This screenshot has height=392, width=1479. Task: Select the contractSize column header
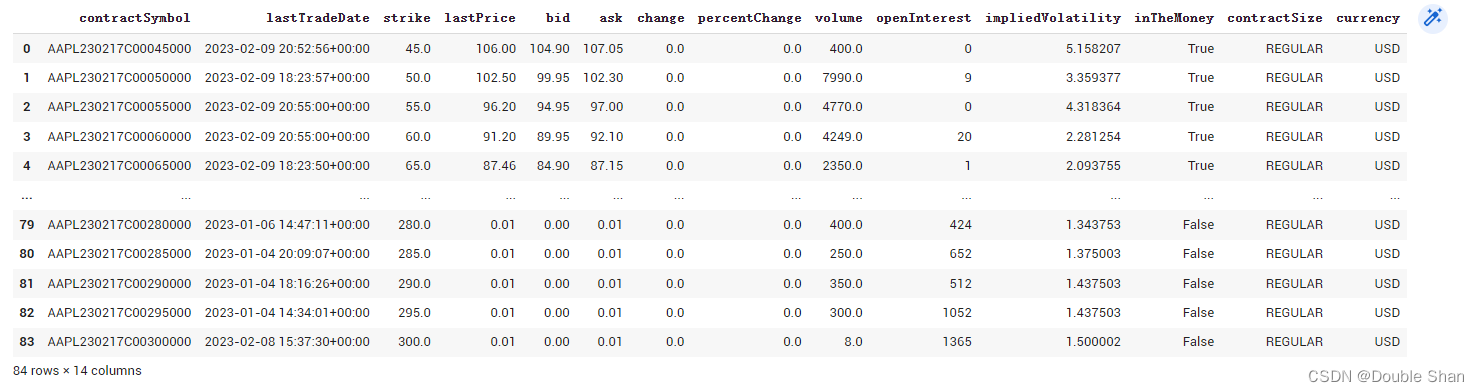1275,18
